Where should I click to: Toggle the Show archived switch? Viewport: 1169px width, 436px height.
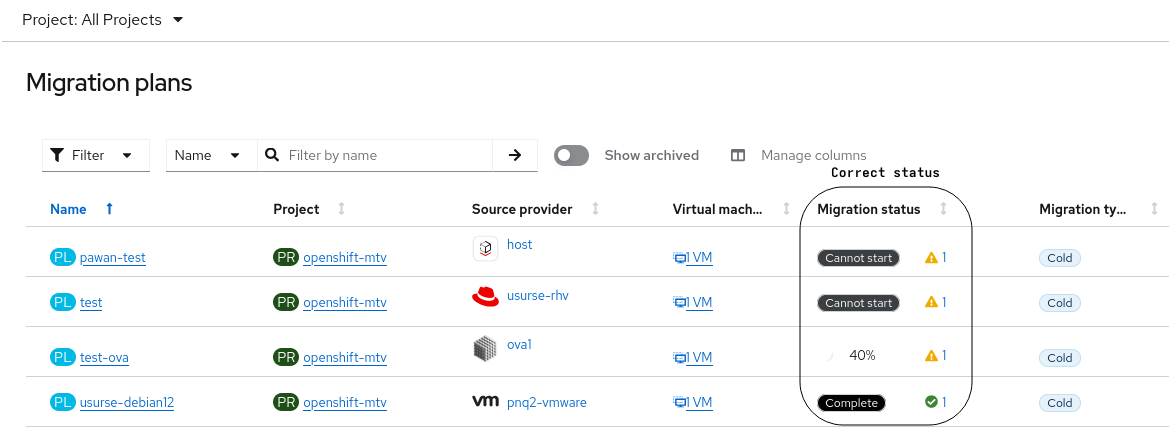click(572, 155)
